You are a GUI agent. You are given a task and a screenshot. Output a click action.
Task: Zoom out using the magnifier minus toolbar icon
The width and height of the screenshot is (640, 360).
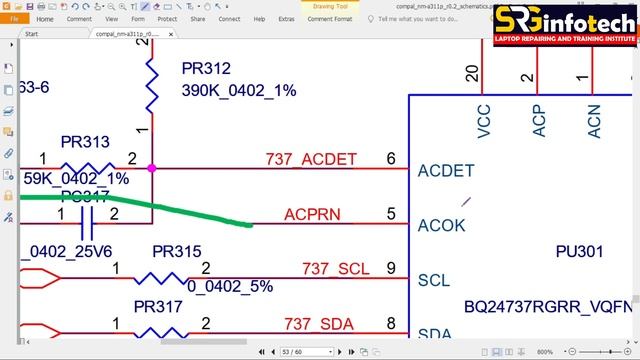coord(111,7)
